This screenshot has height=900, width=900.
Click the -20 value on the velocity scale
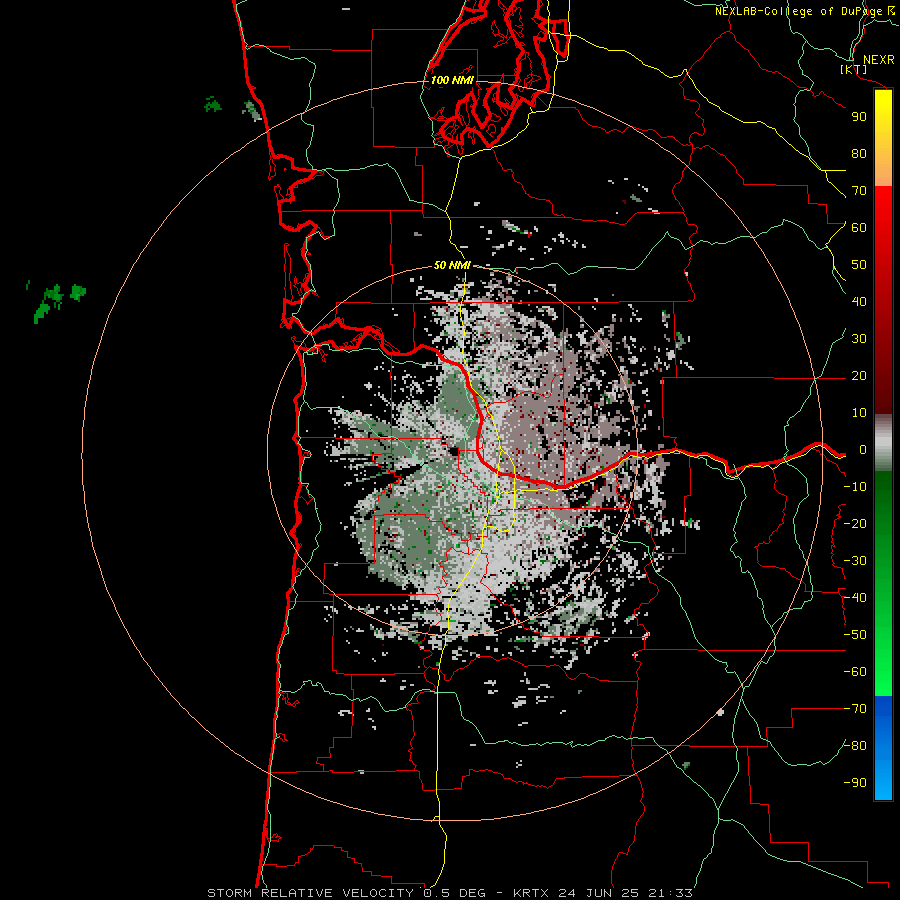[x=855, y=523]
